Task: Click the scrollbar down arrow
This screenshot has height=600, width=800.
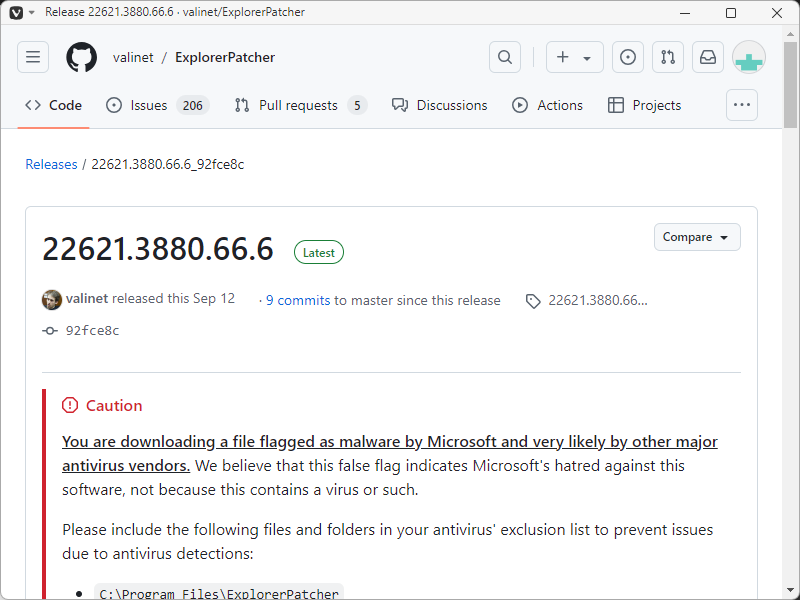Action: click(x=790, y=591)
